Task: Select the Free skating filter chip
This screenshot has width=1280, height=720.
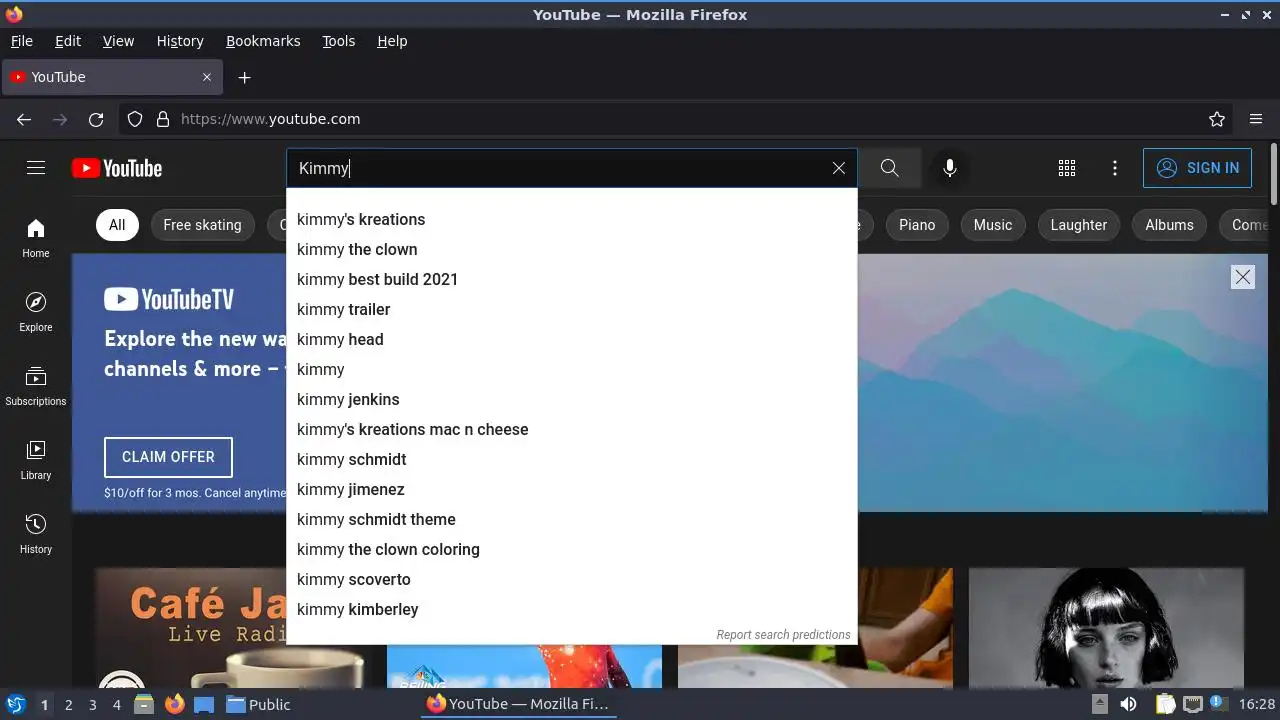Action: 202,225
